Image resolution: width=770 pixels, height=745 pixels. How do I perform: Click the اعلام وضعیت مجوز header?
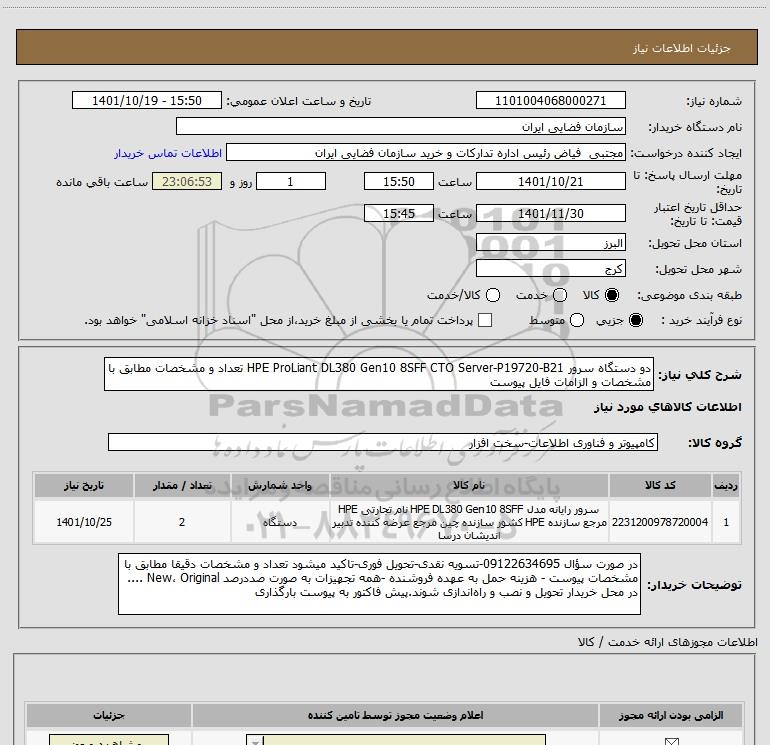pyautogui.click(x=395, y=716)
